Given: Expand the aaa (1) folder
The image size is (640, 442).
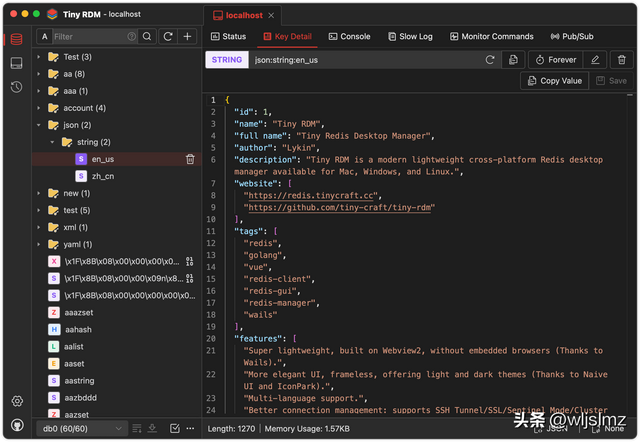Looking at the screenshot, I should tap(39, 91).
